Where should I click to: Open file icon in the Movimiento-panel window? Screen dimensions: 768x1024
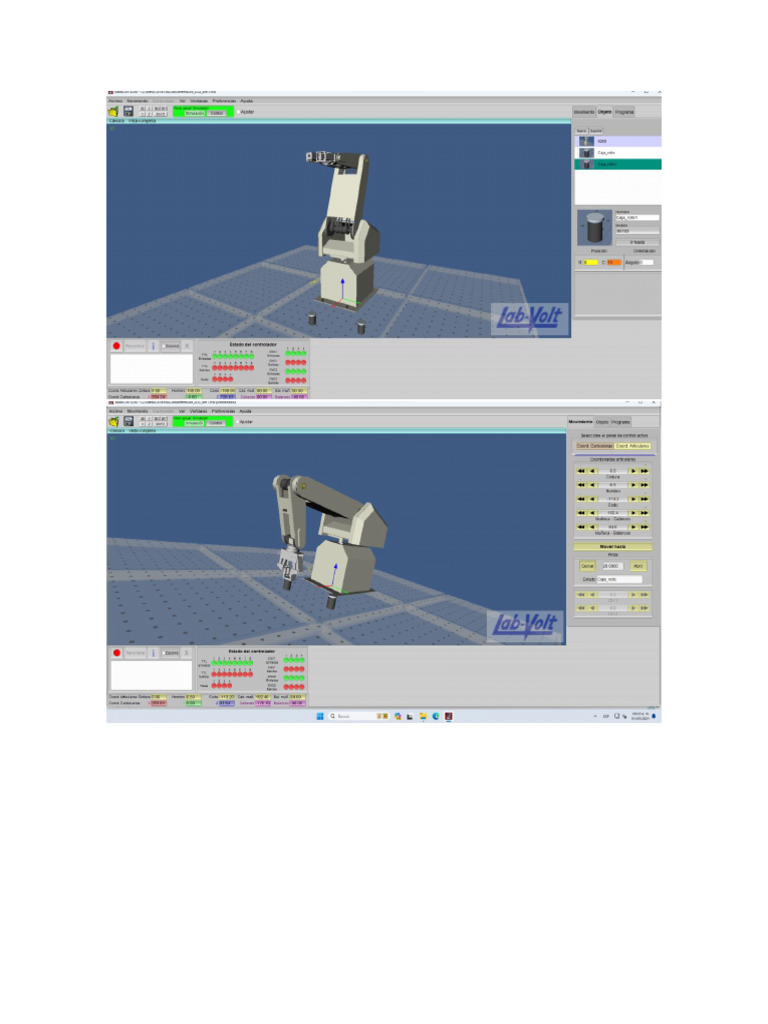pos(114,422)
